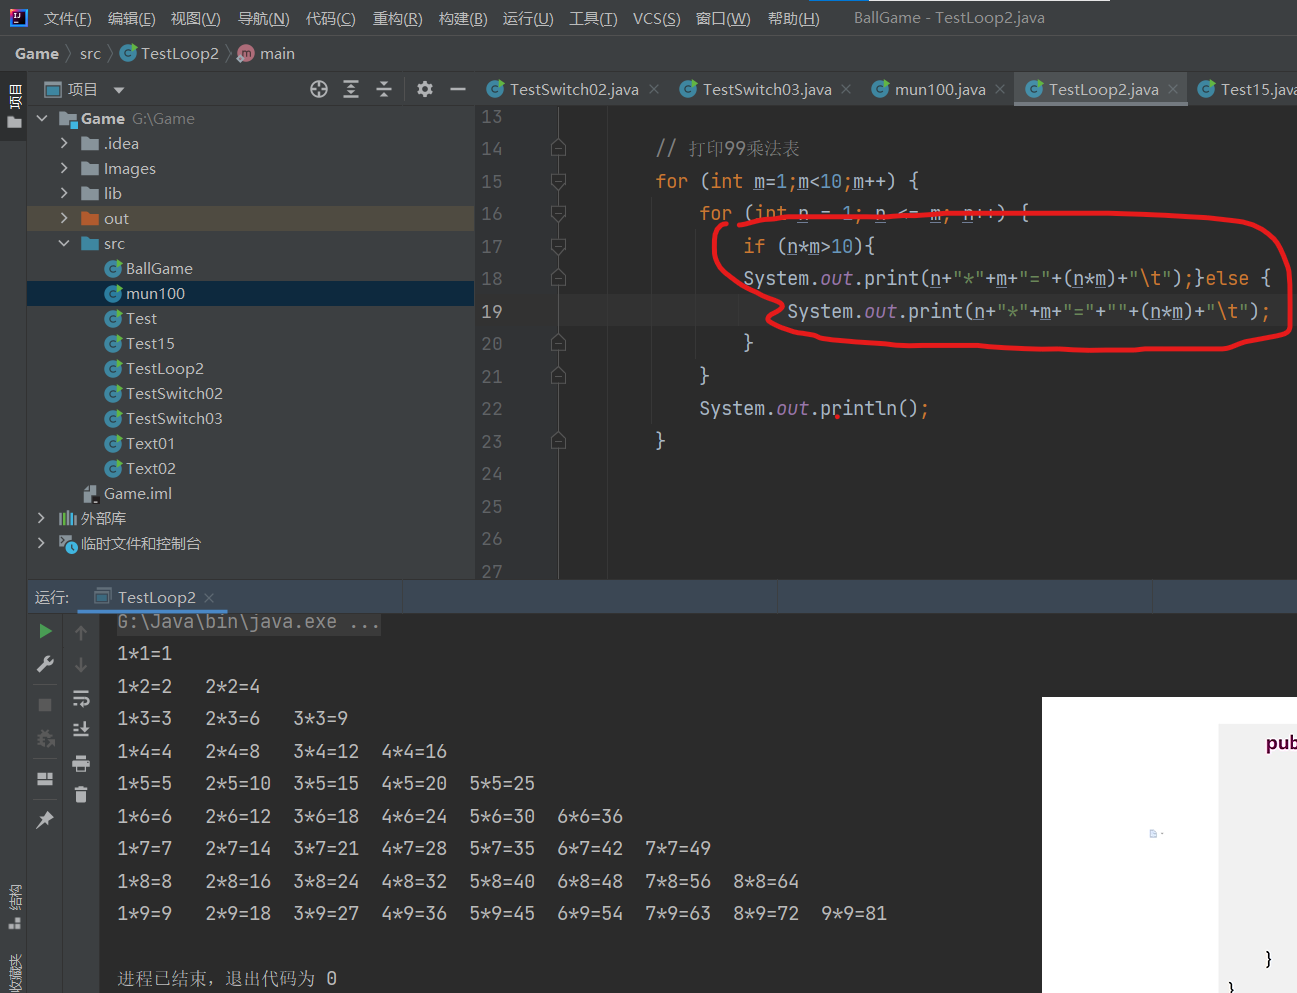Screen dimensions: 1297x993
Task: Open the 窗口(W) Window menu
Action: [x=723, y=18]
